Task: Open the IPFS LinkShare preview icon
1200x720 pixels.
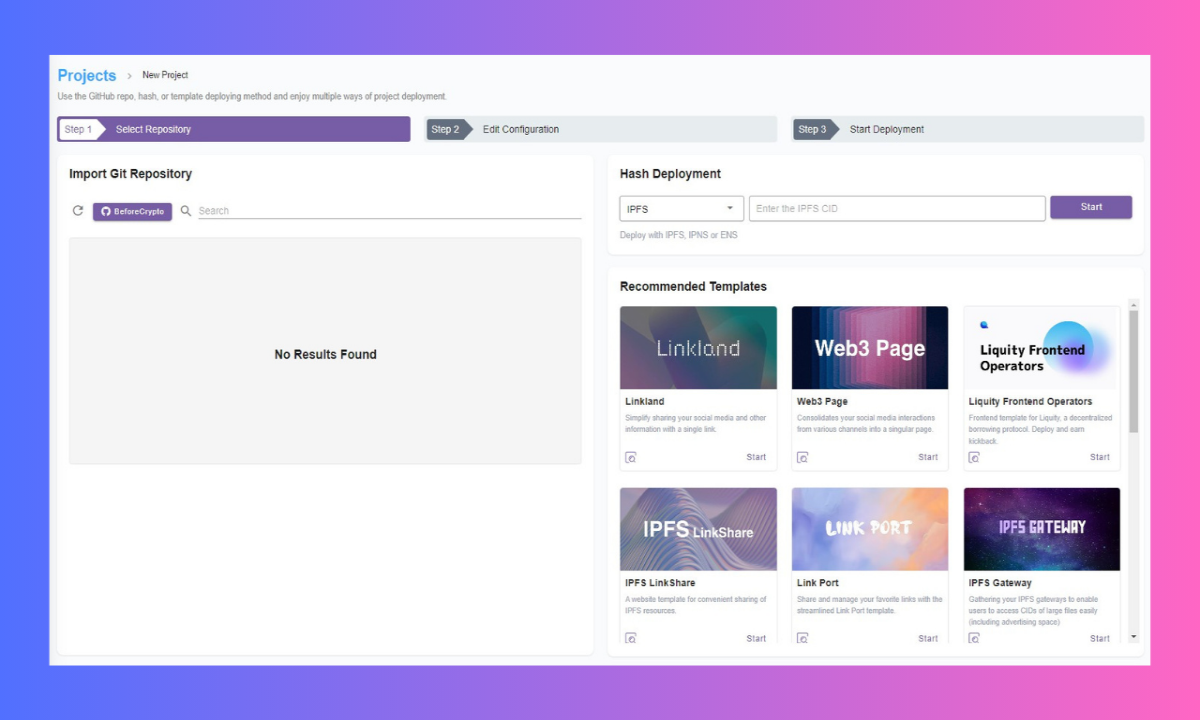Action: (631, 638)
